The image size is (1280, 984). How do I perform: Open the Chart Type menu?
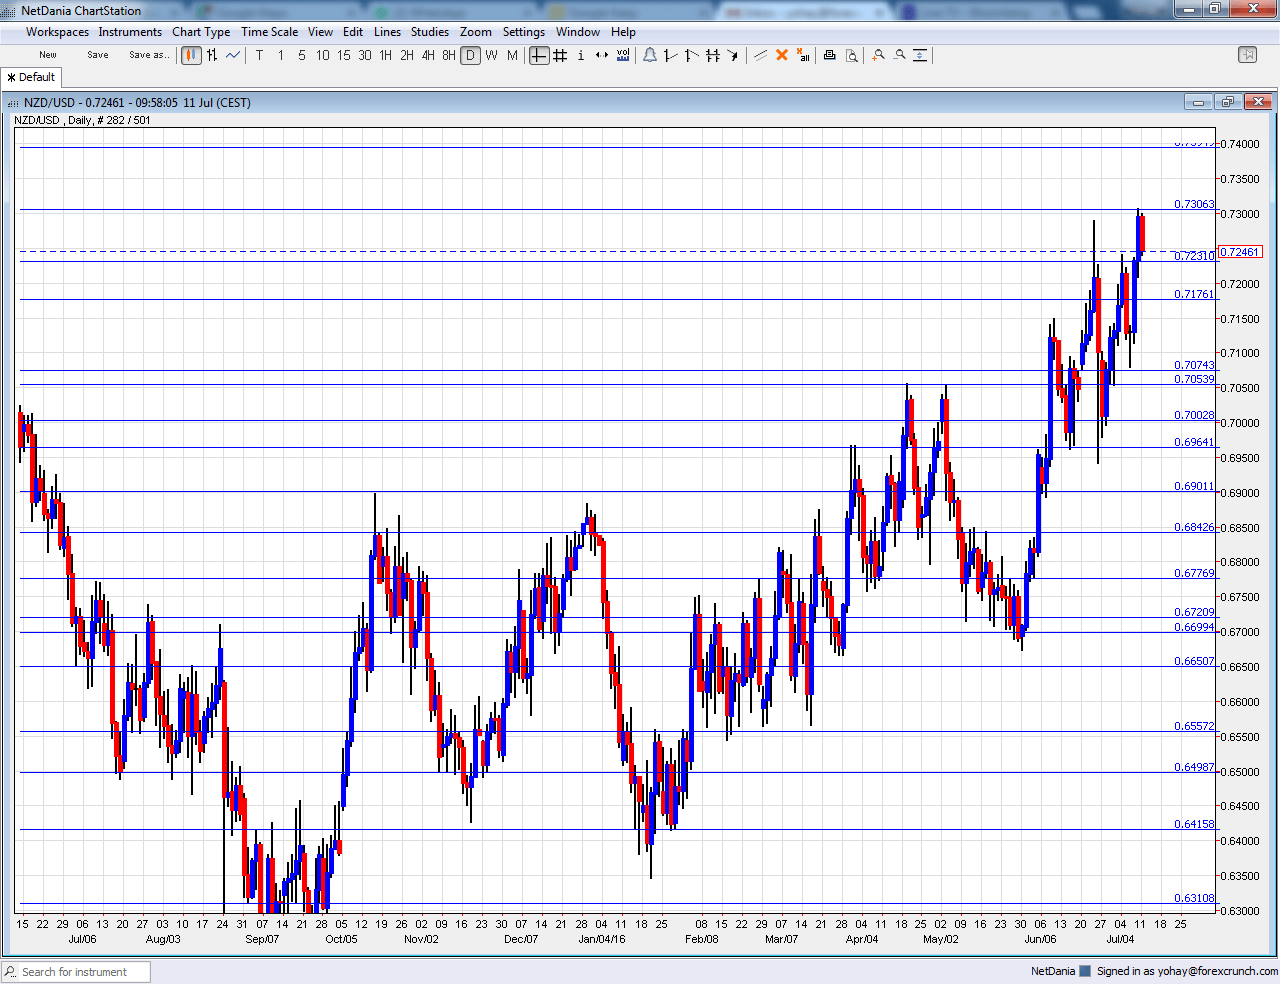(x=200, y=31)
